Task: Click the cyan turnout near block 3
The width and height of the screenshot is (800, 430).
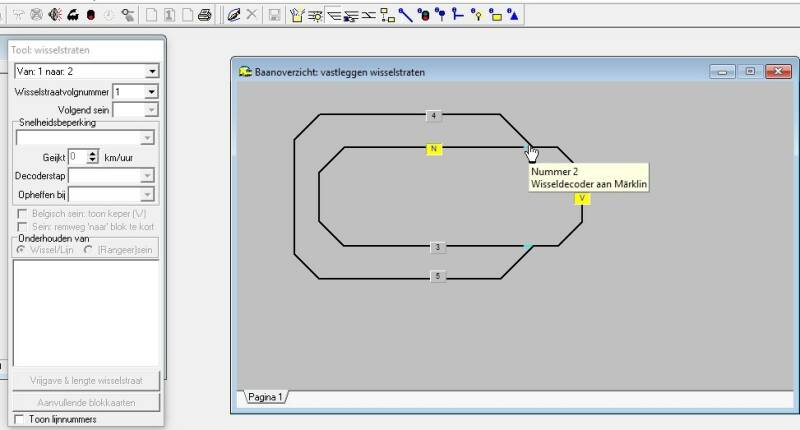Action: pyautogui.click(x=528, y=246)
